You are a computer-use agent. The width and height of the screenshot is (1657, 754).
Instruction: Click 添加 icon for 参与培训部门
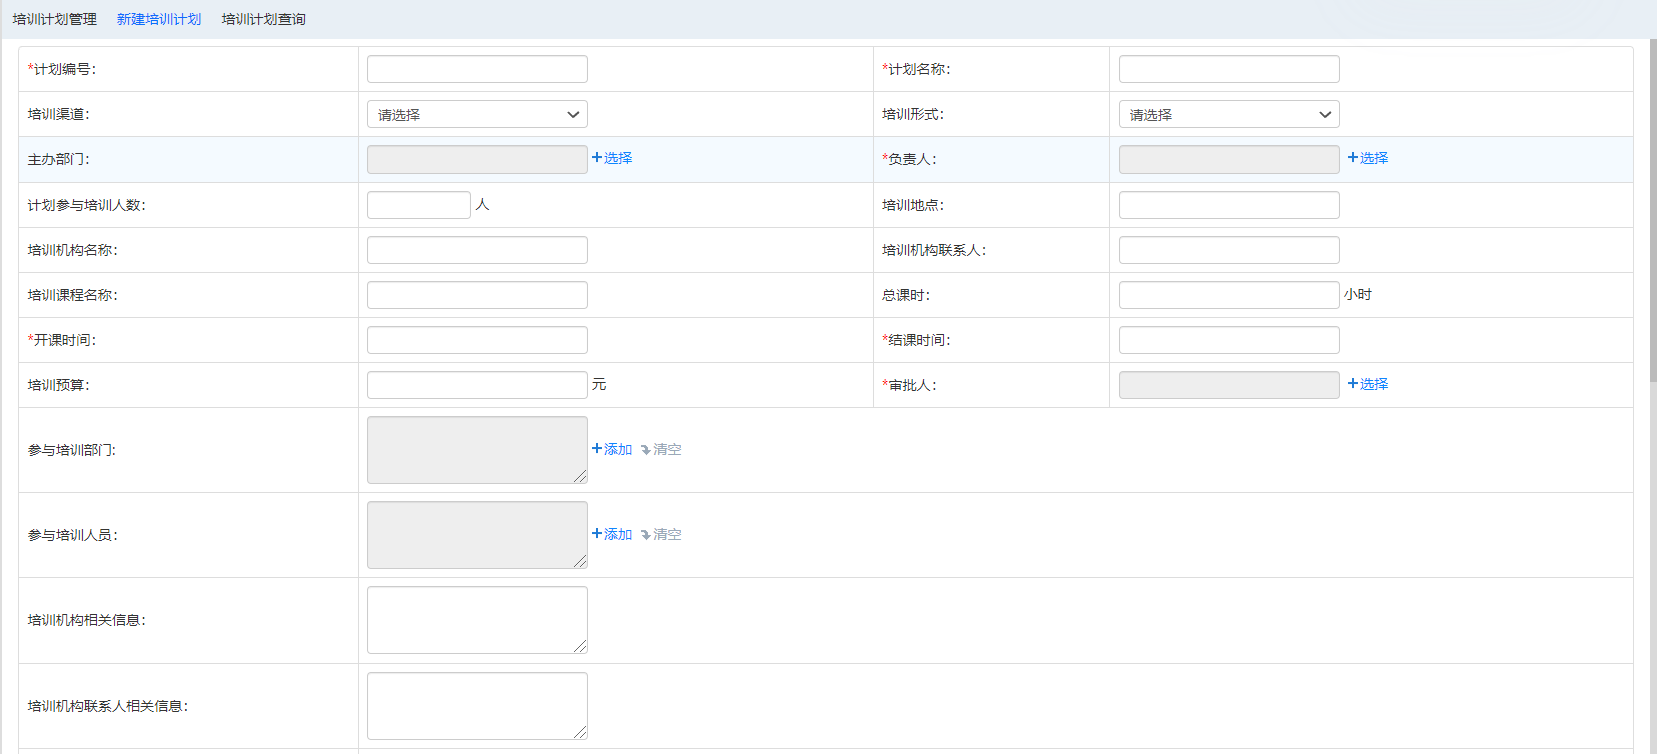point(597,449)
